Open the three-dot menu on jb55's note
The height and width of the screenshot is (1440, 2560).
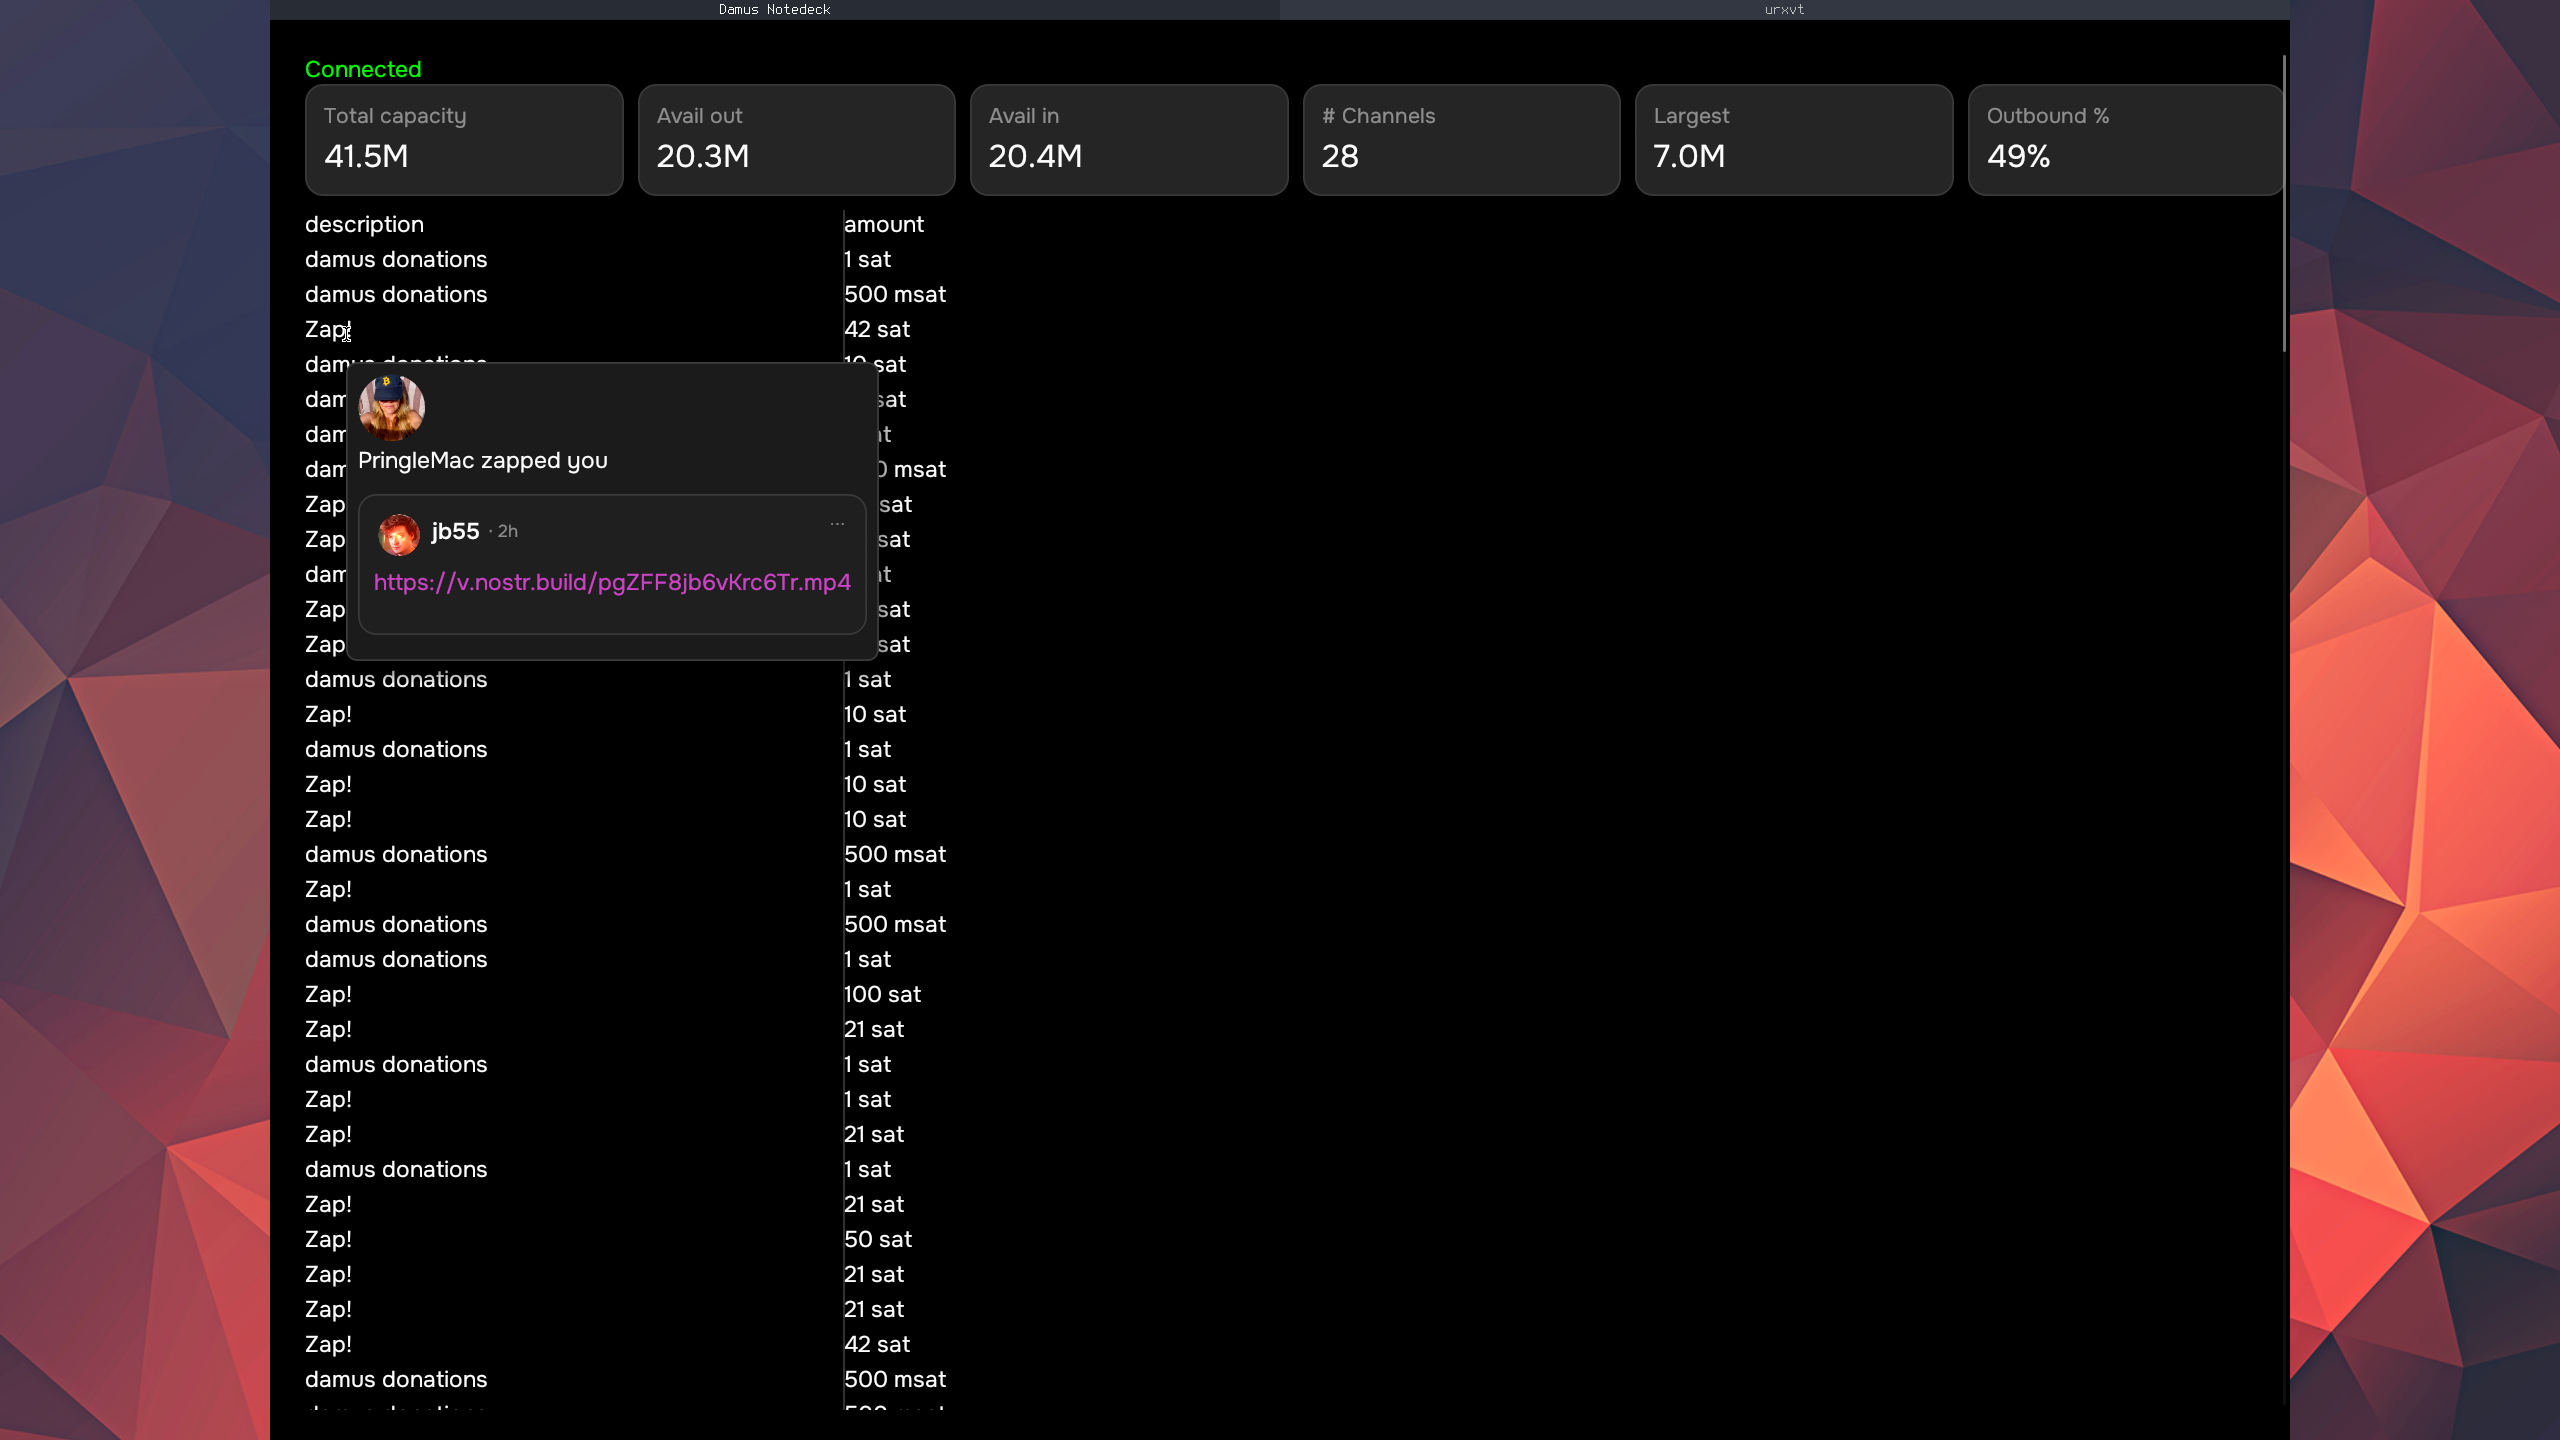point(837,524)
